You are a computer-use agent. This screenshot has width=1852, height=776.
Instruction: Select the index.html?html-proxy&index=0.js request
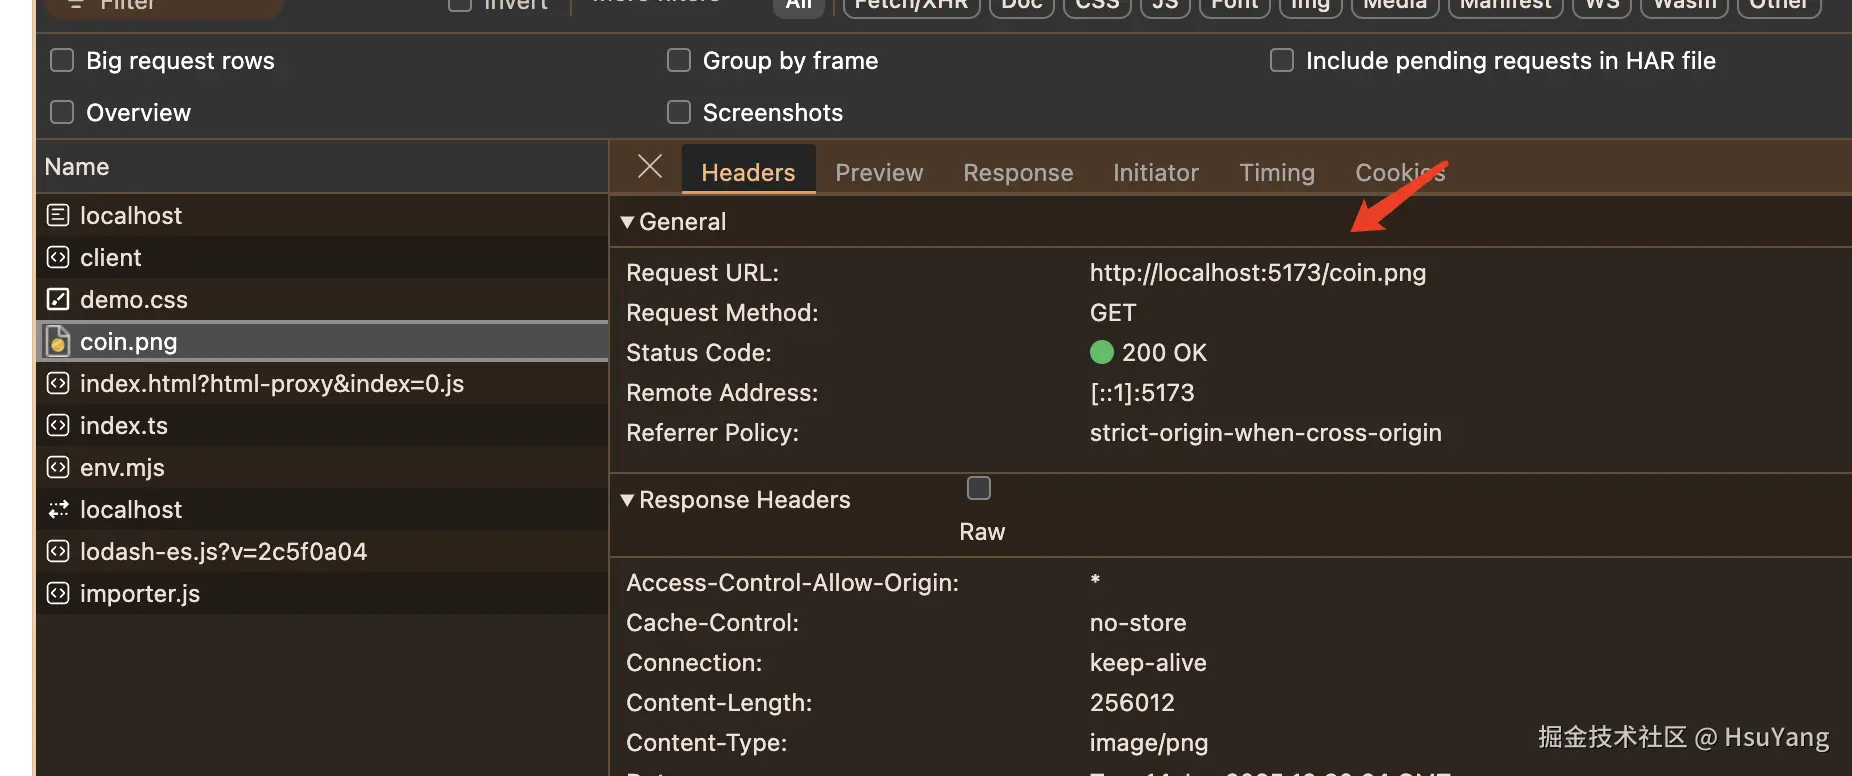coord(272,383)
